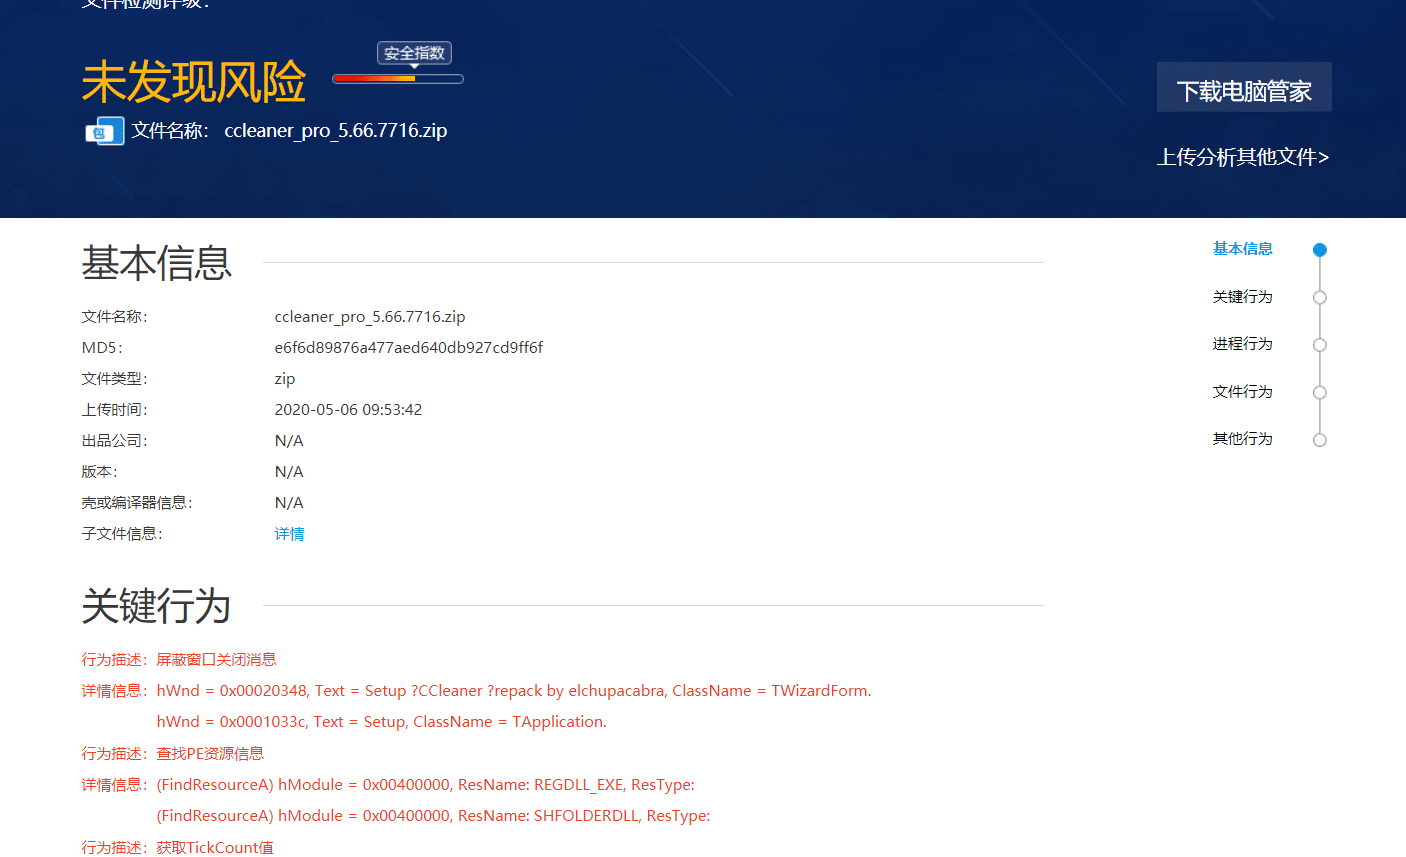Go to 文件行为 section in sidebar
This screenshot has height=857, width=1406.
[x=1242, y=392]
